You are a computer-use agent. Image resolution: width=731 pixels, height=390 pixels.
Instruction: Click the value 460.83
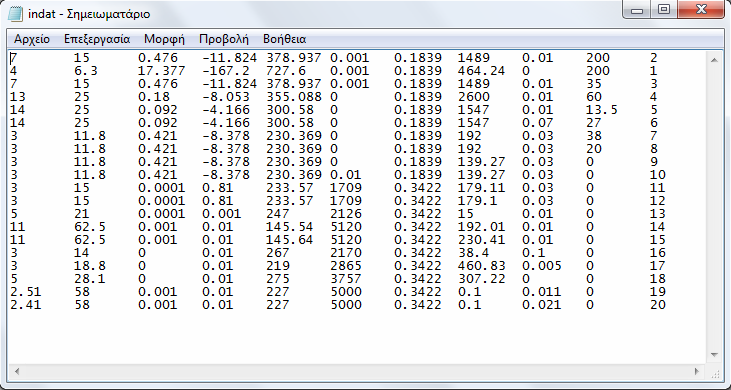[481, 266]
